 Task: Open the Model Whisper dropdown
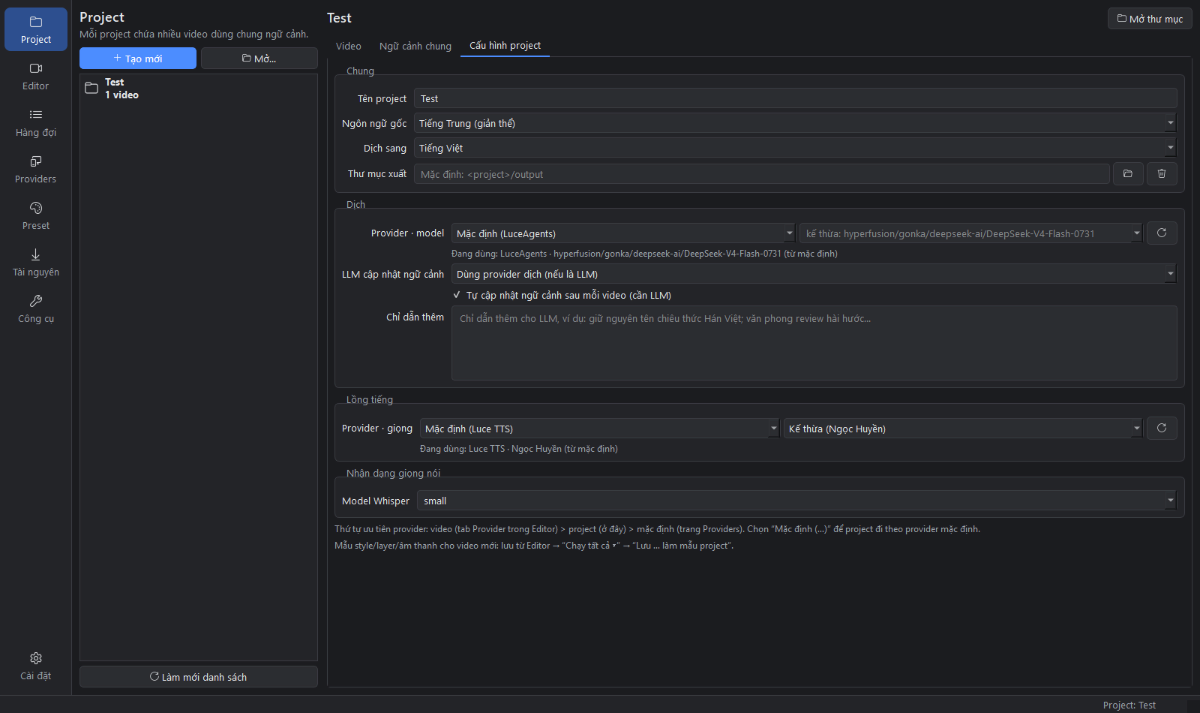click(797, 500)
